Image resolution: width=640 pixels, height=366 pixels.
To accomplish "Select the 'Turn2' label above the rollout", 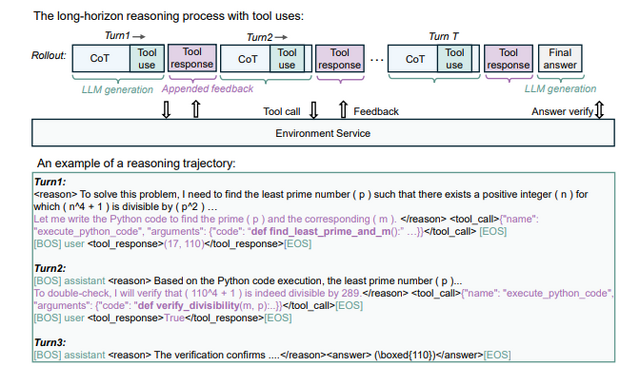I will tap(259, 37).
